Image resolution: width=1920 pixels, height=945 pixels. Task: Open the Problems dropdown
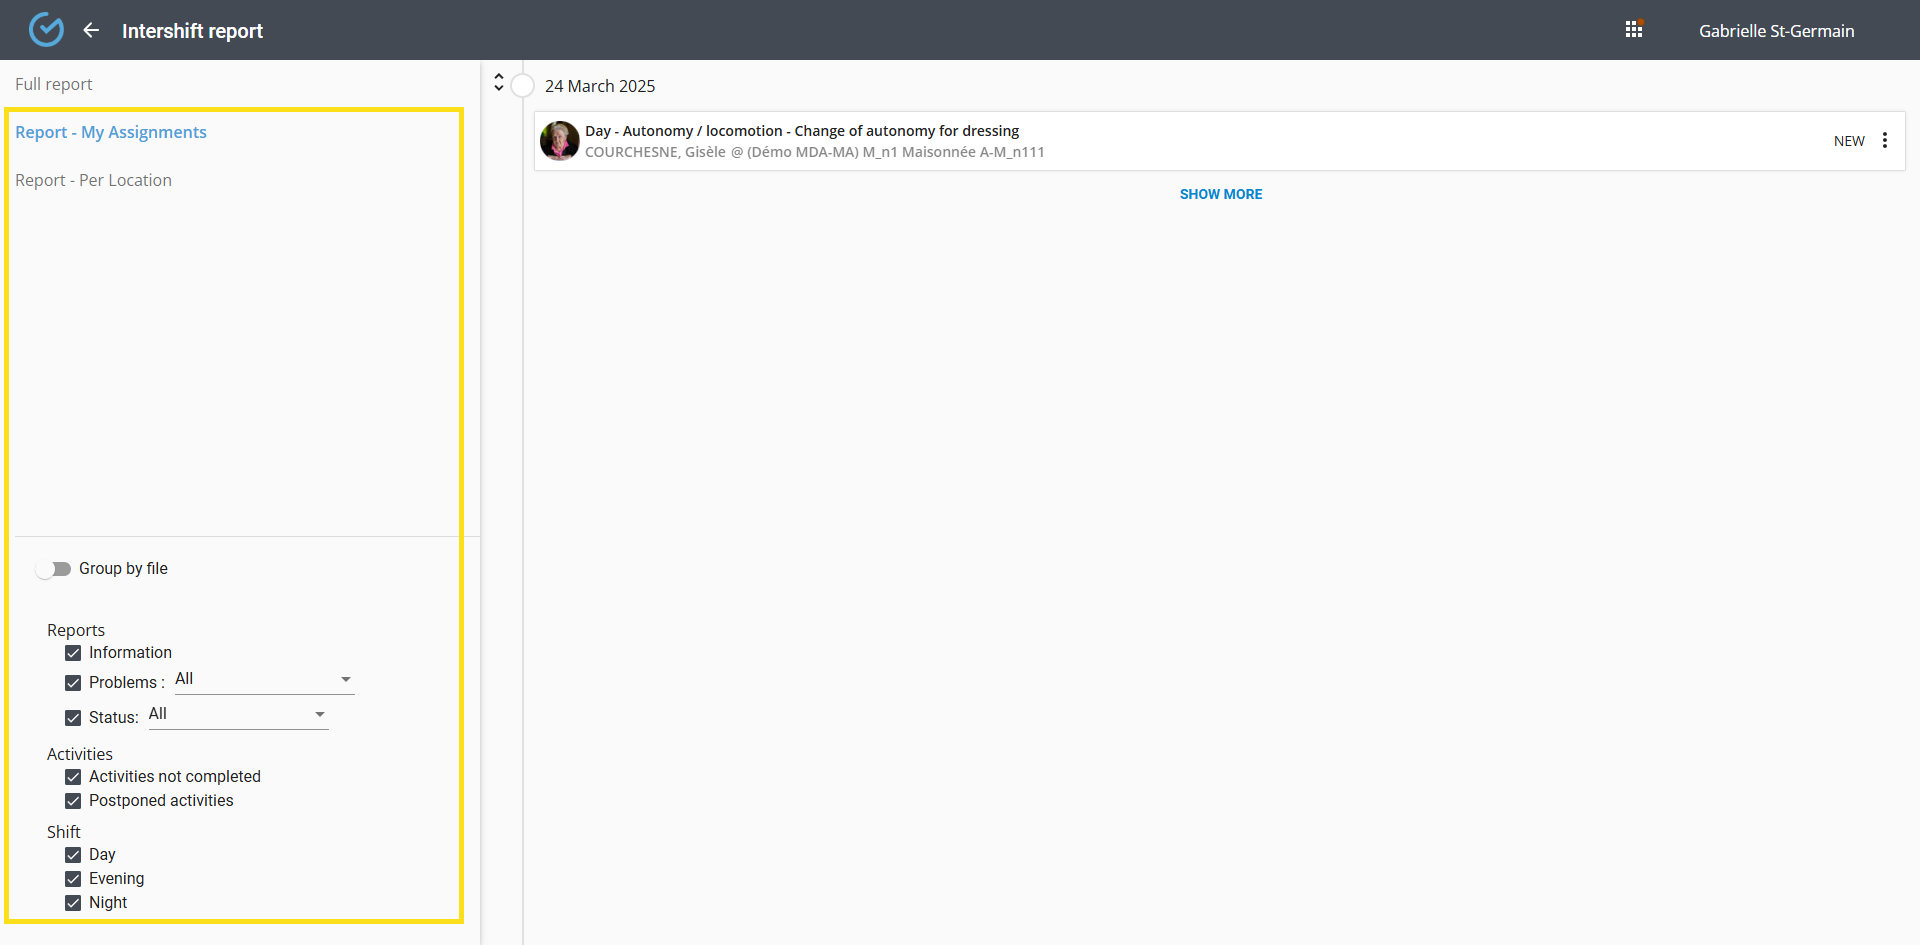[x=264, y=680]
